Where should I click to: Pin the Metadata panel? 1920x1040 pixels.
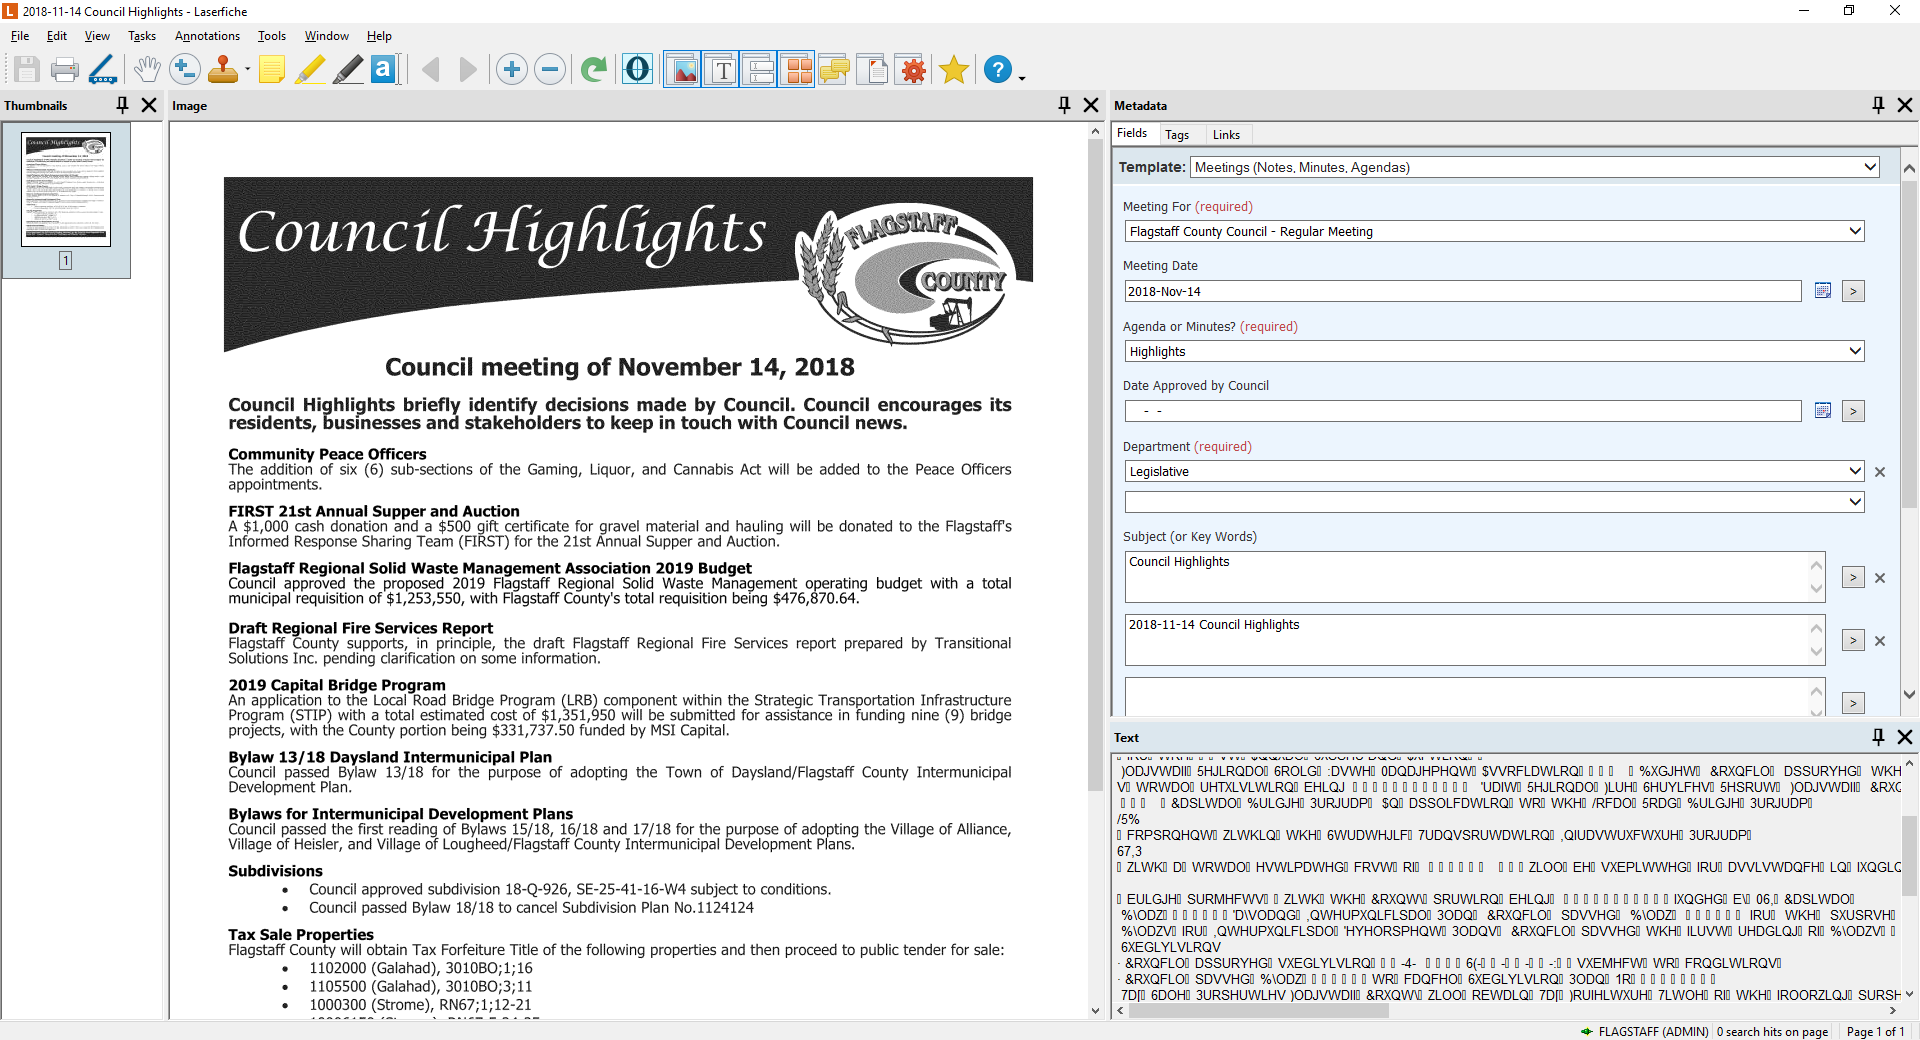(1878, 105)
